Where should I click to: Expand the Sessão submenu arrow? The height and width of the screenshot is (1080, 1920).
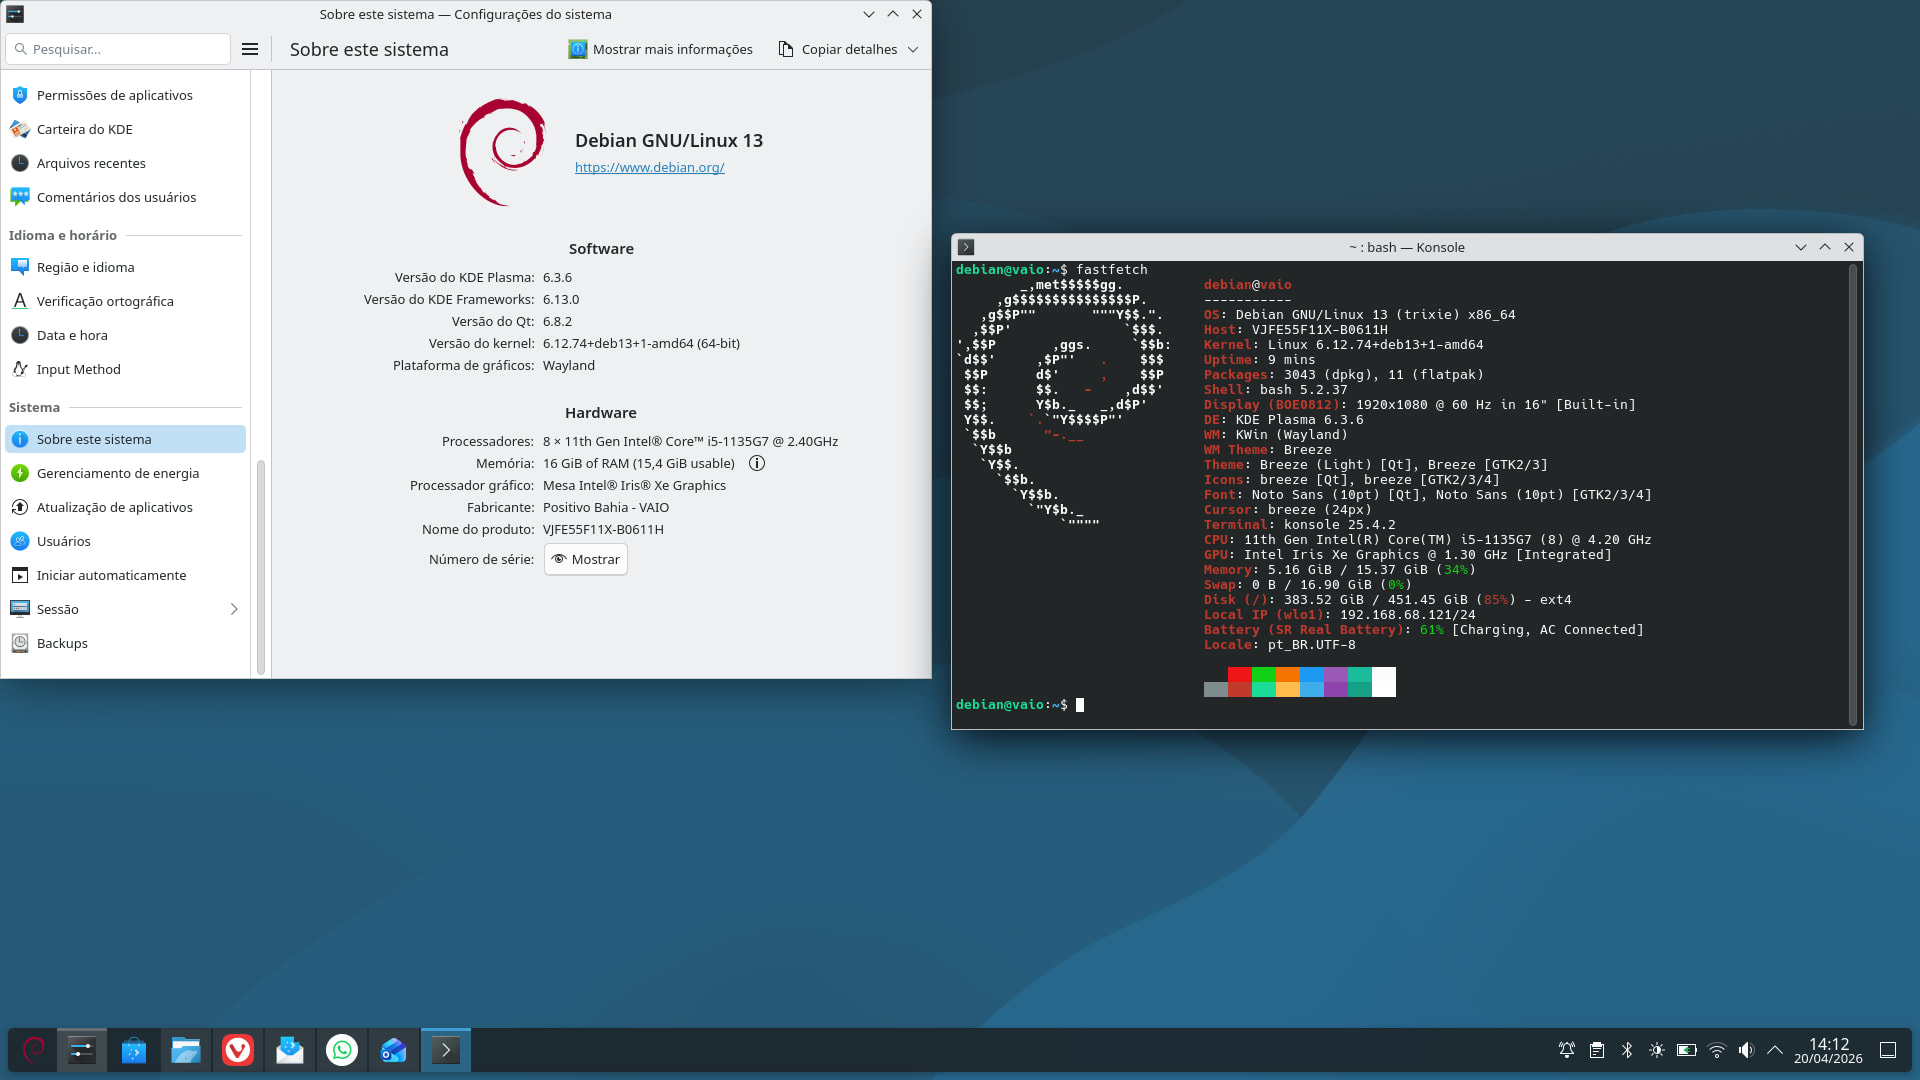click(x=234, y=609)
